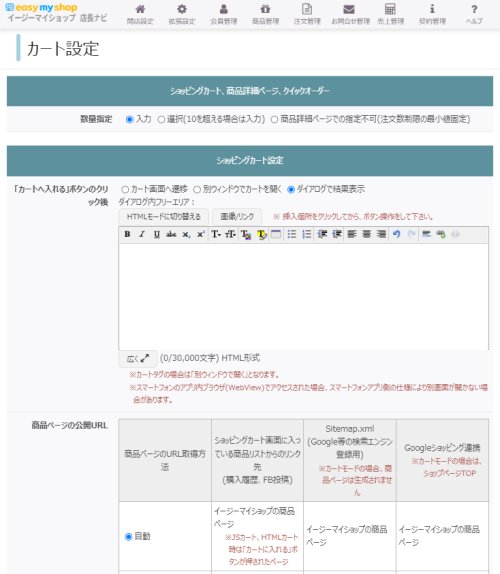The image size is (500, 574).
Task: Click the ショッピングカート設定 section header
Action: tap(250, 161)
